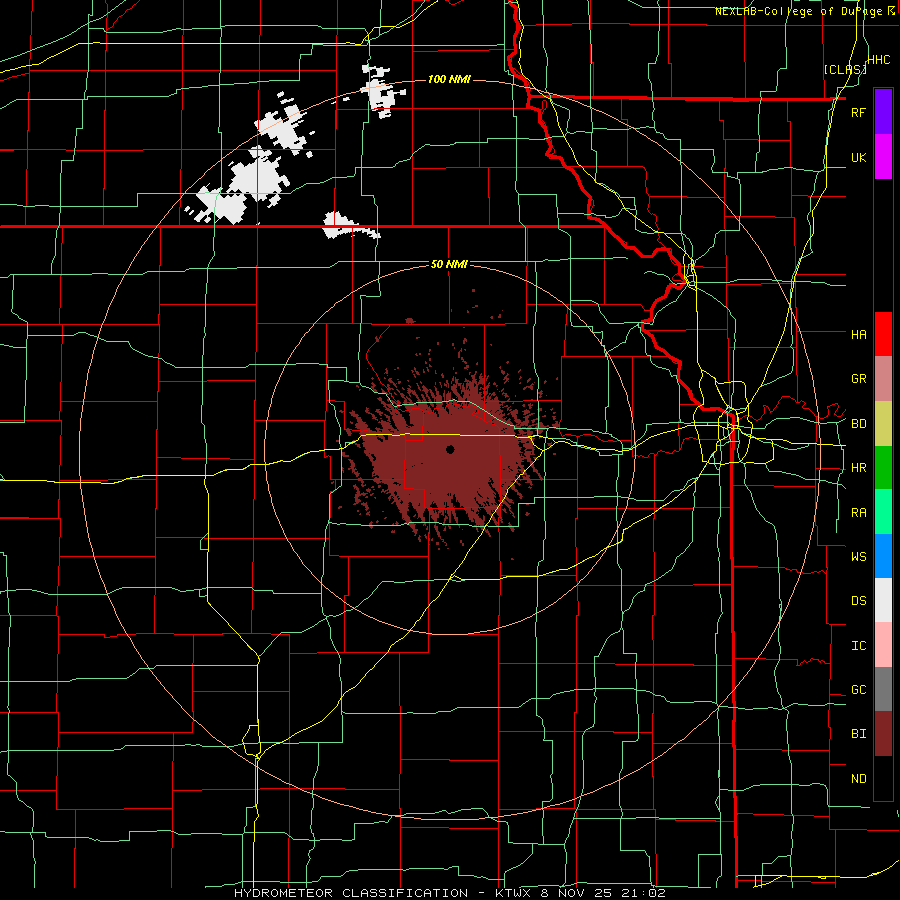
Task: Click the WS blue legend swatch
Action: click(x=883, y=556)
